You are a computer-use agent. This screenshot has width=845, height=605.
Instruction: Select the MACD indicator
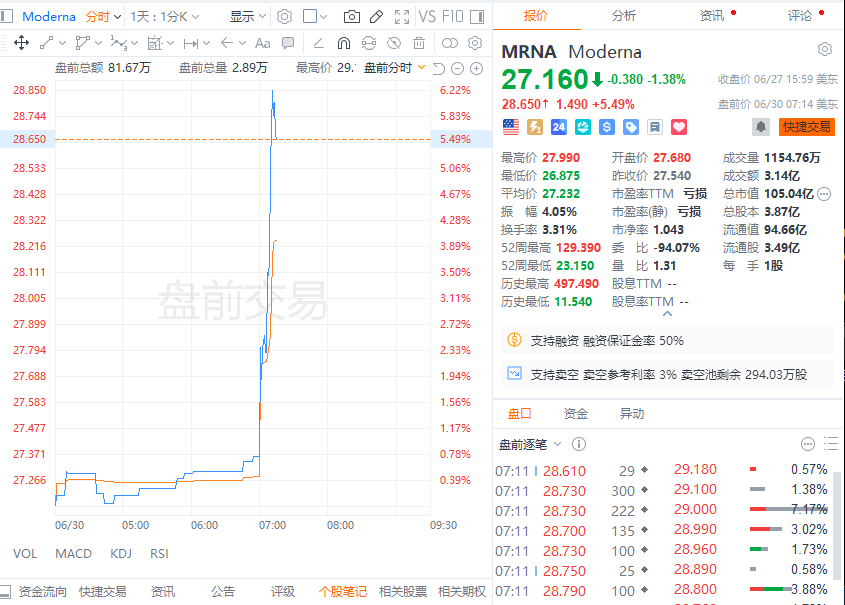[x=73, y=554]
